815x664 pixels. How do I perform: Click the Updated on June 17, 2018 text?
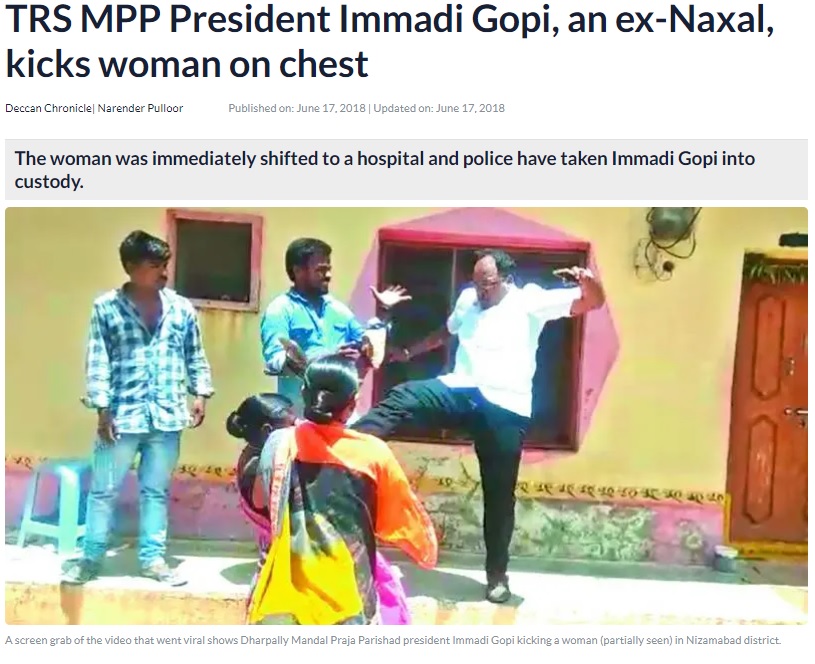coord(439,108)
